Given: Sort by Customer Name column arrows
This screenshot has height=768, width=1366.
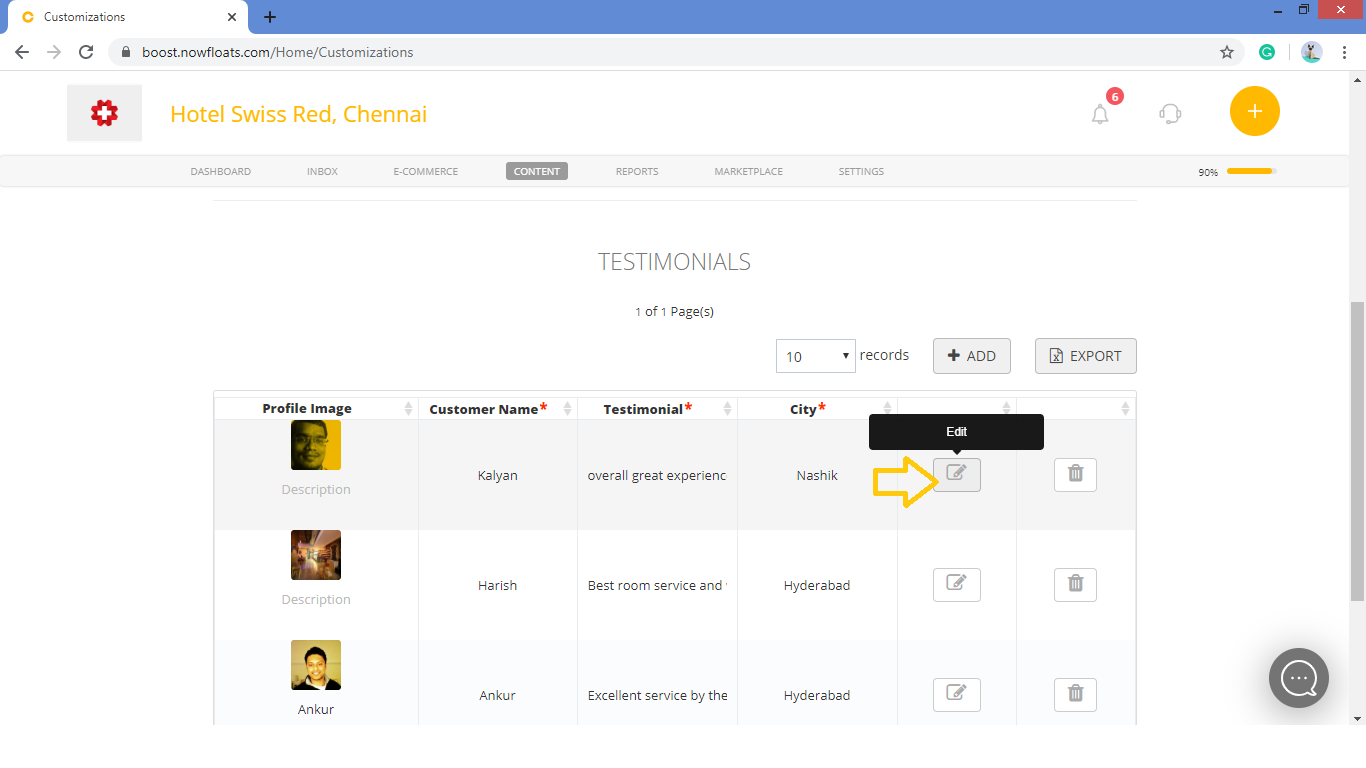Looking at the screenshot, I should point(568,409).
